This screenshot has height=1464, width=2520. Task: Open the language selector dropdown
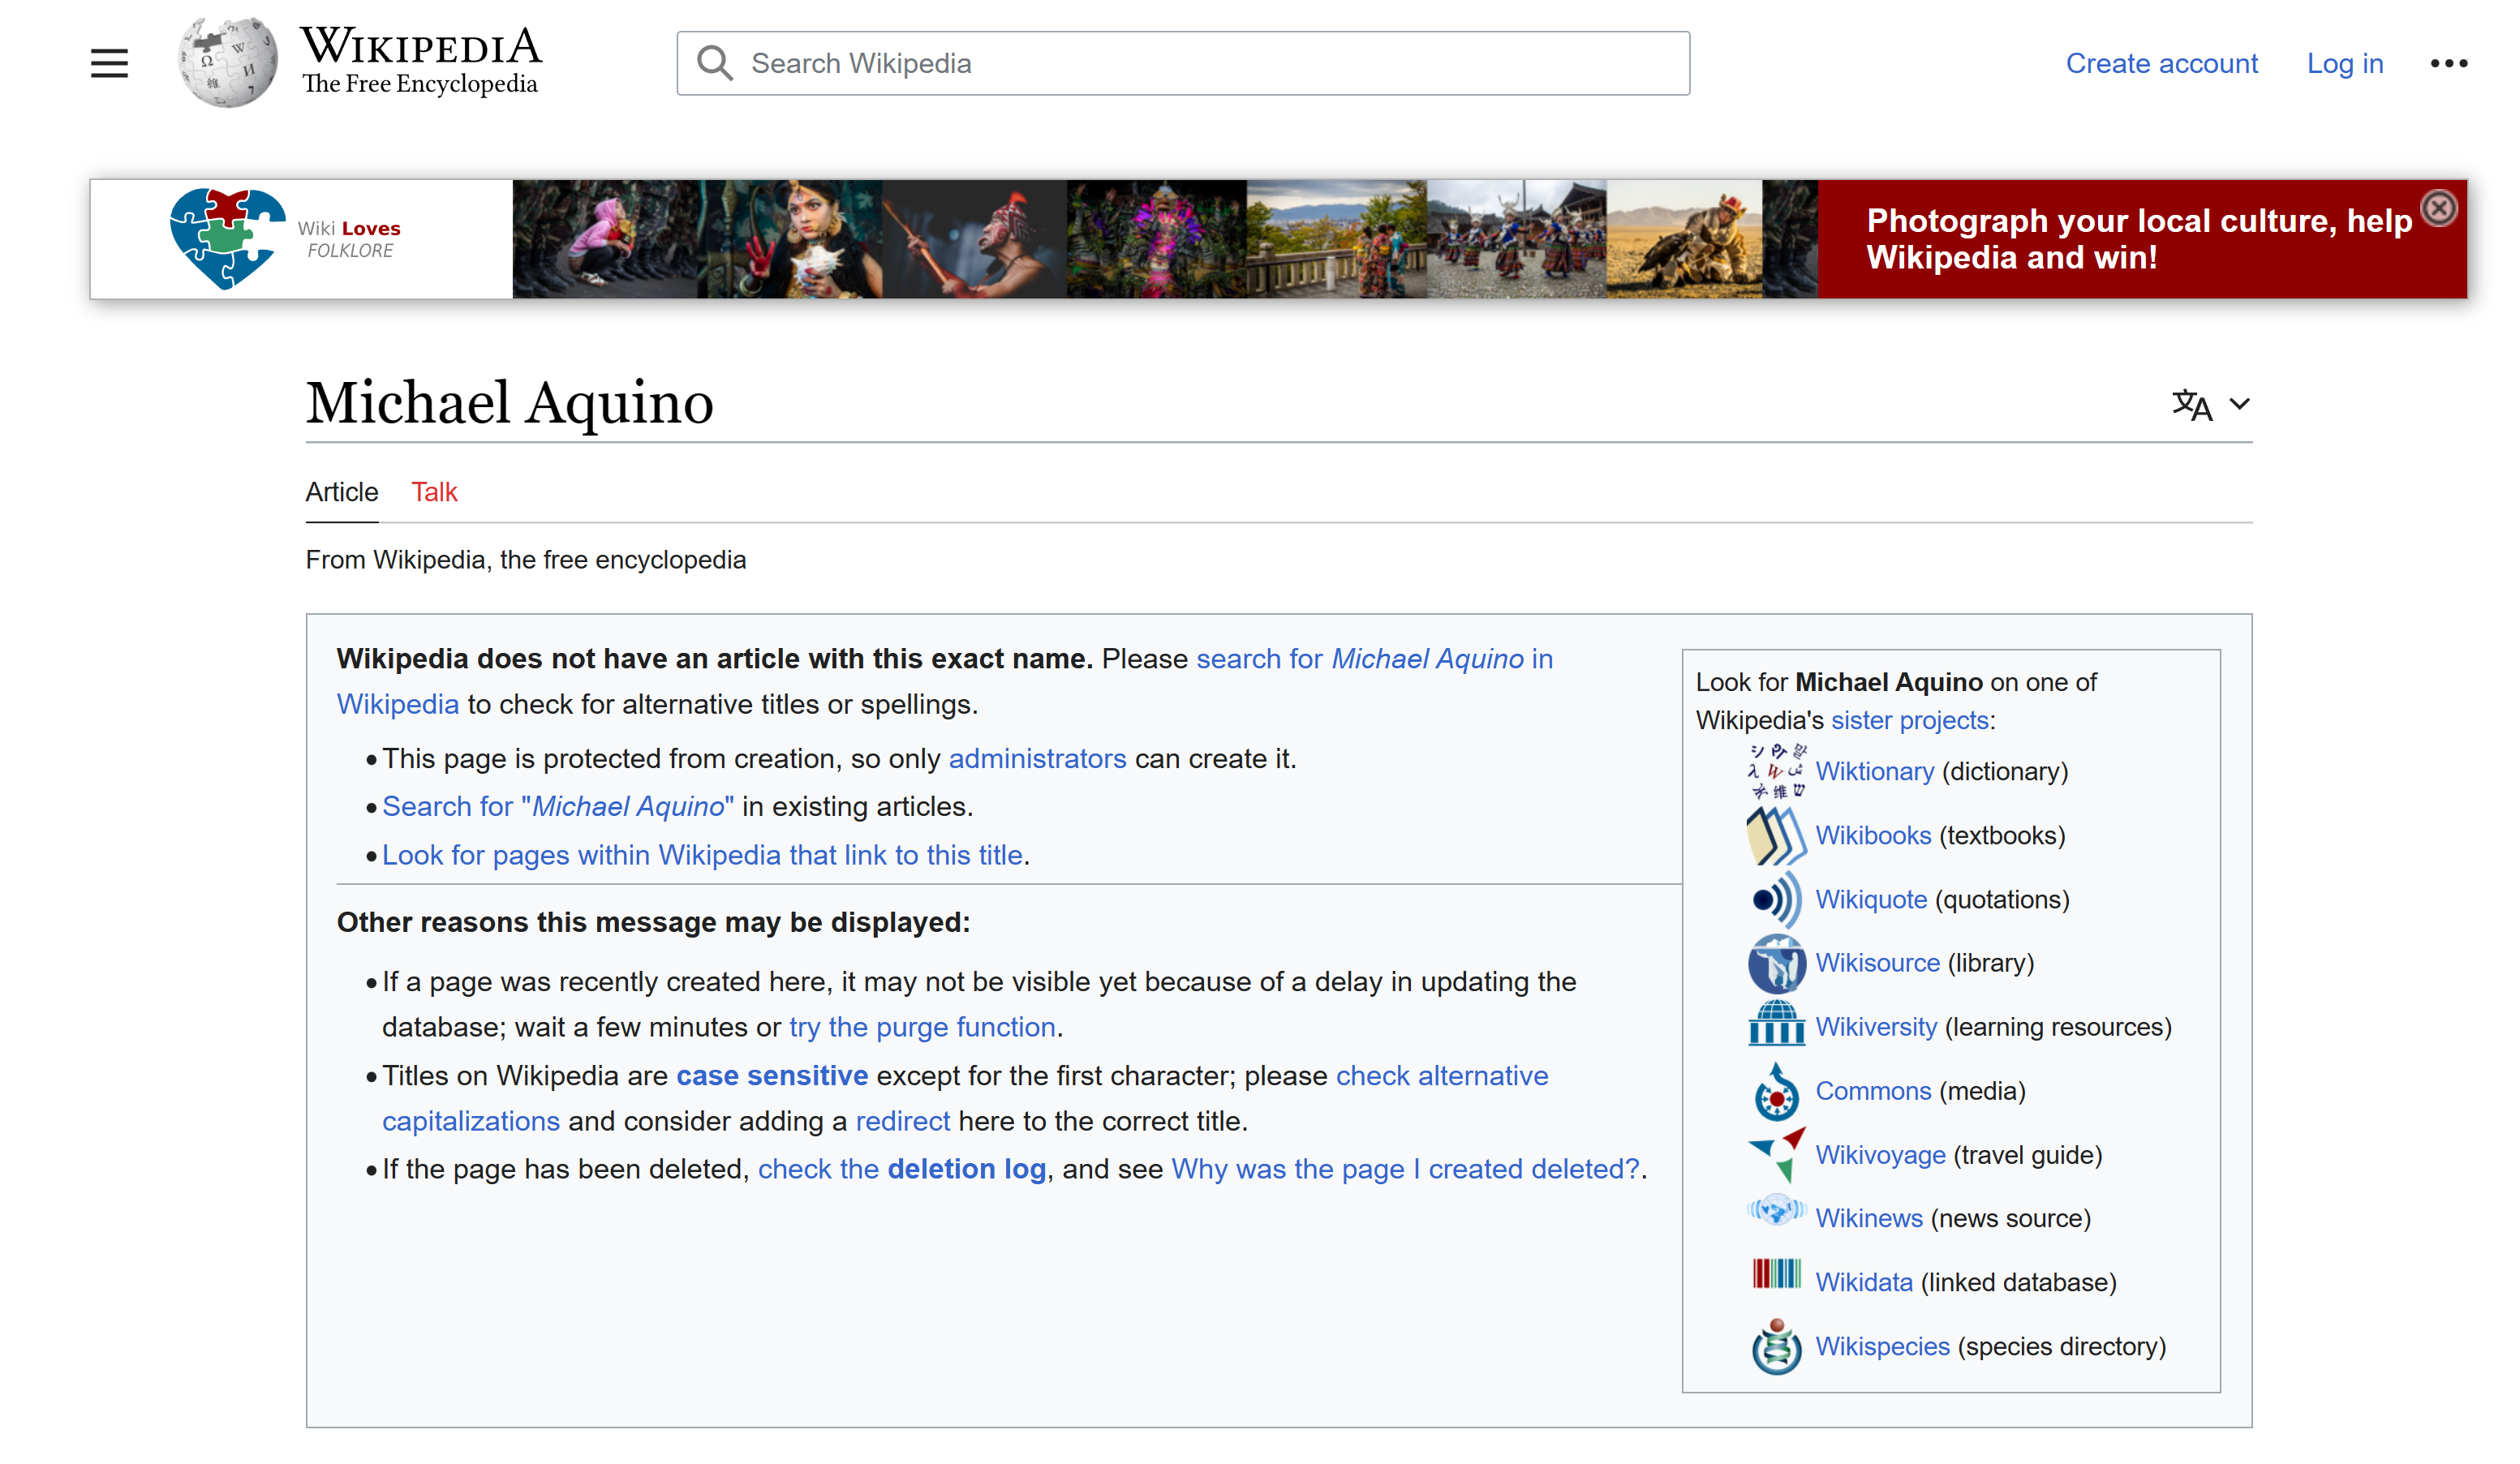tap(2210, 404)
